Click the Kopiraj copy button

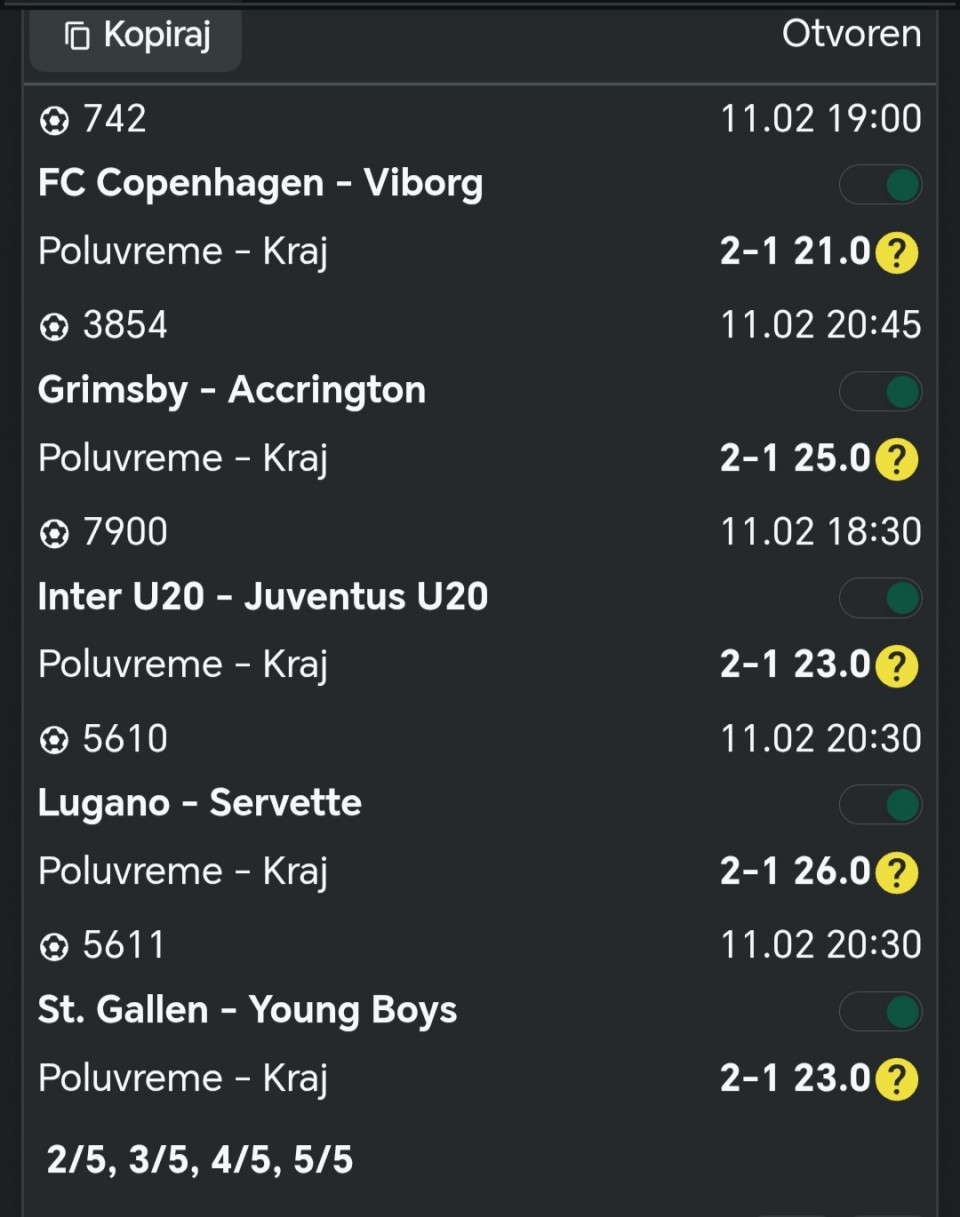click(x=136, y=37)
